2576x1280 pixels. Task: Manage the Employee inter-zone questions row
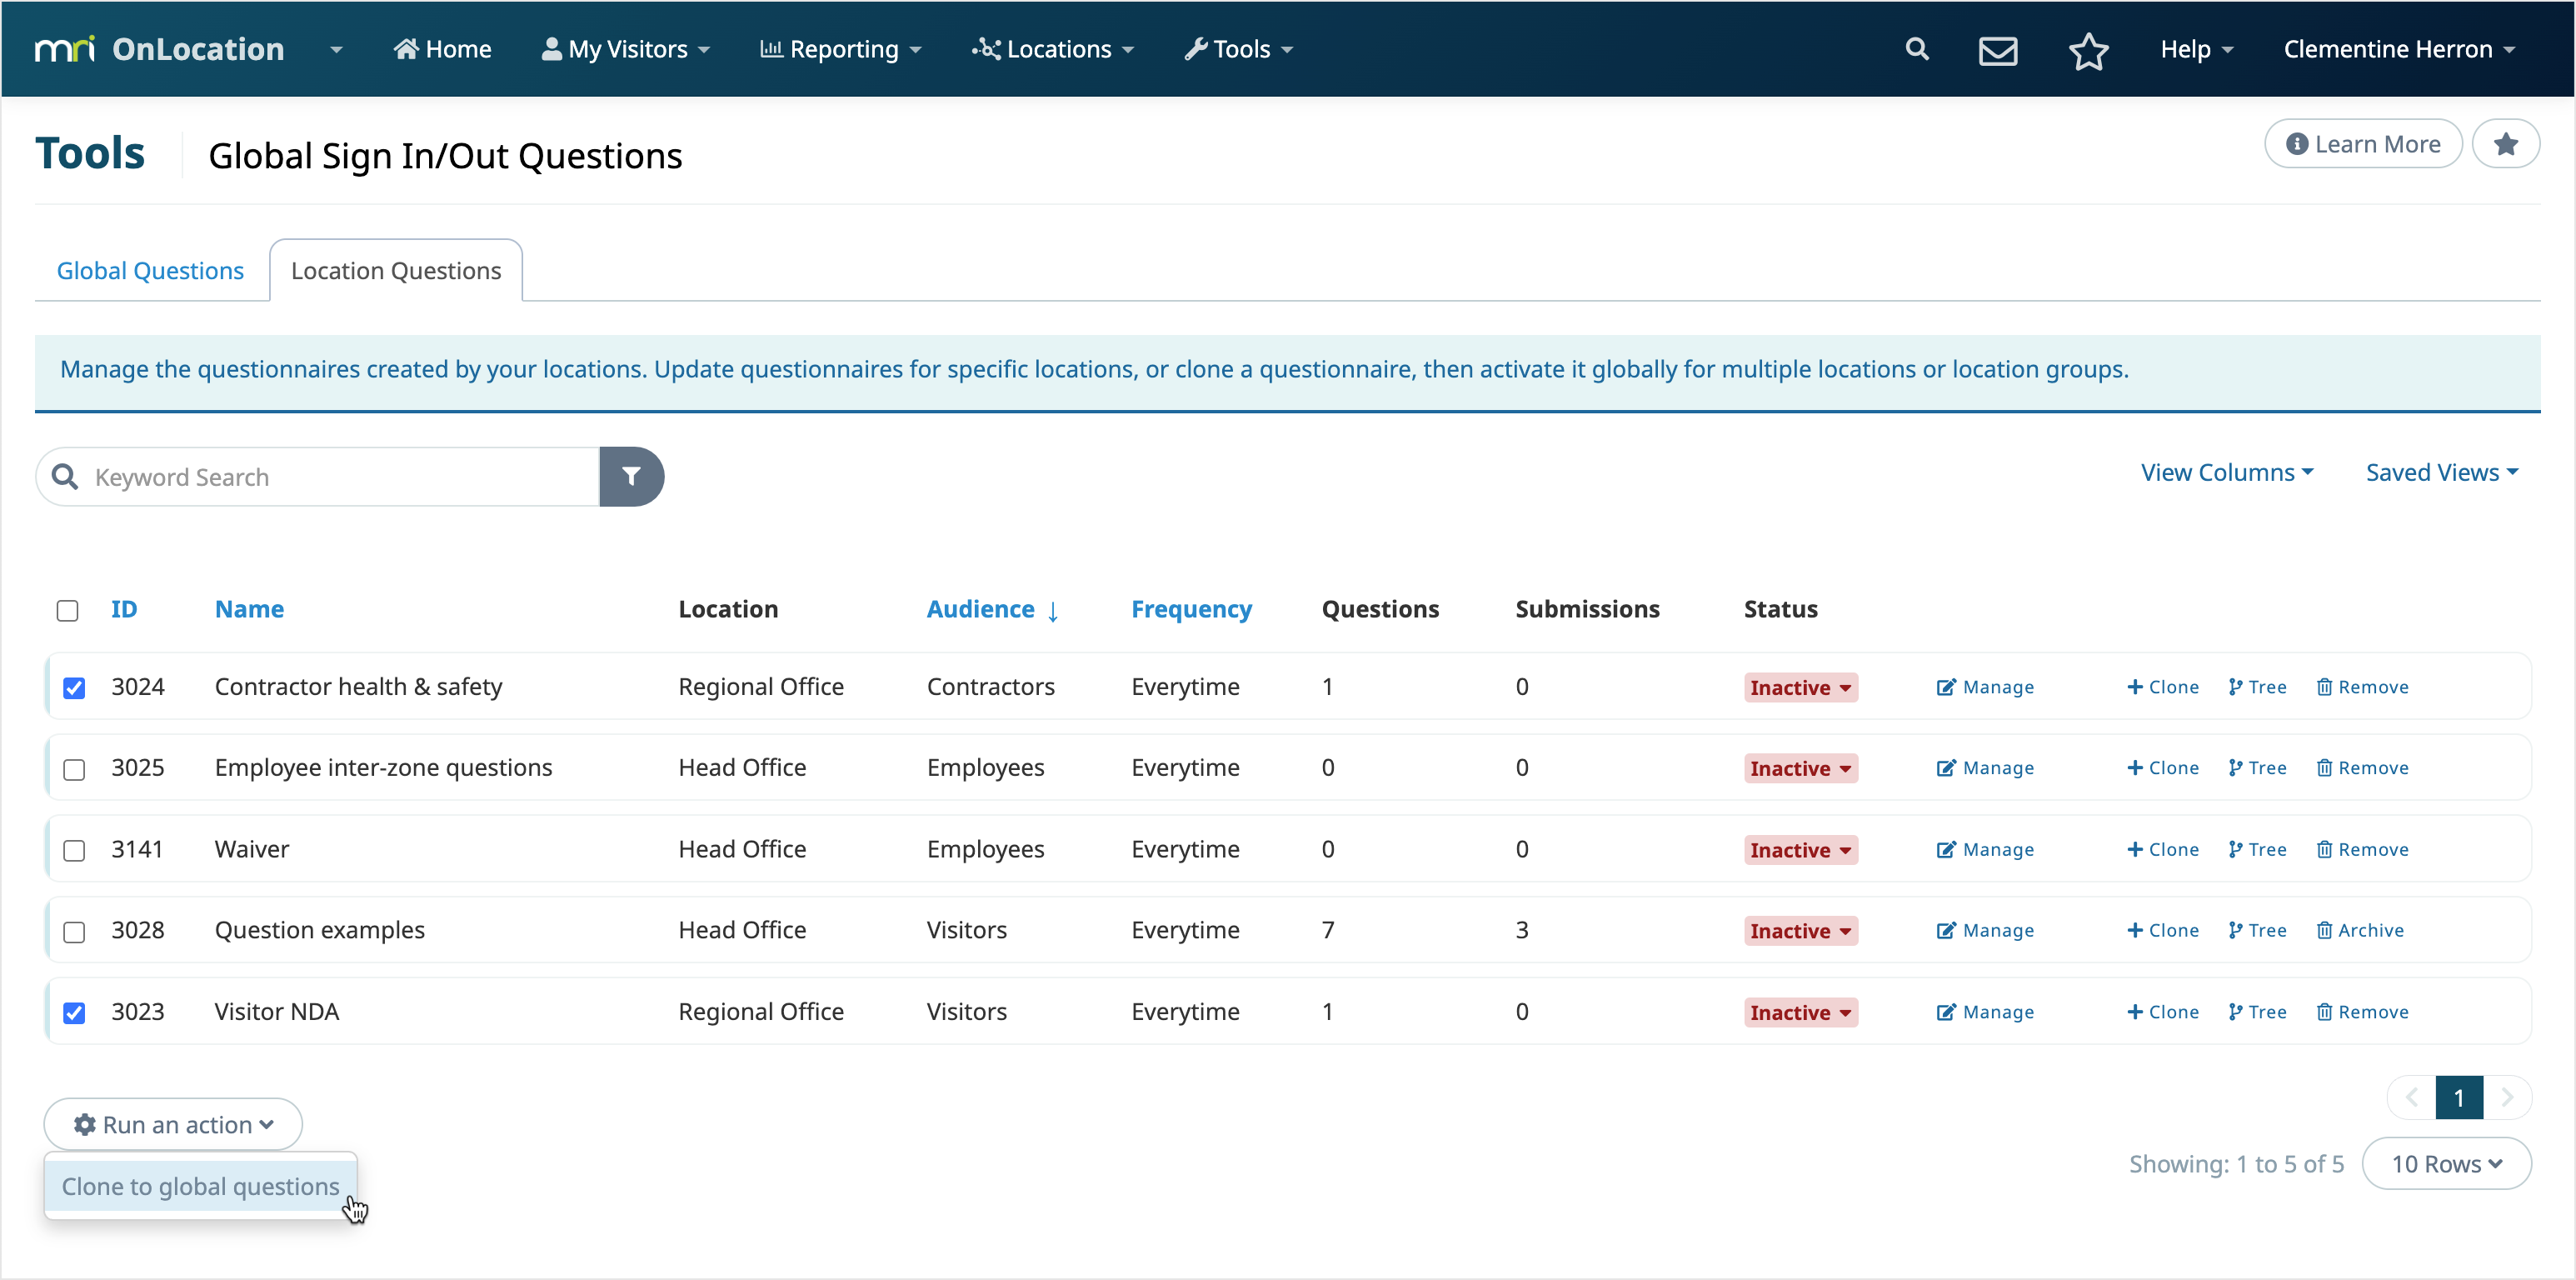(1985, 768)
